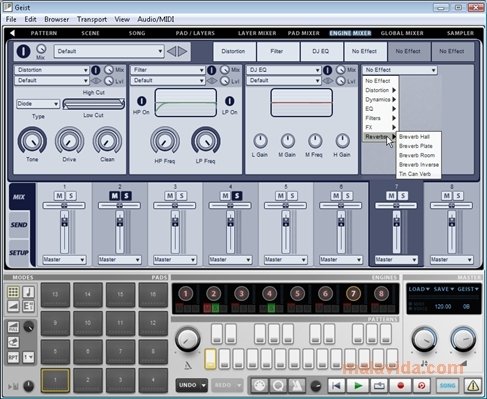This screenshot has height=399, width=487.
Task: Open the Diode distortion type dropdown
Action: point(38,104)
